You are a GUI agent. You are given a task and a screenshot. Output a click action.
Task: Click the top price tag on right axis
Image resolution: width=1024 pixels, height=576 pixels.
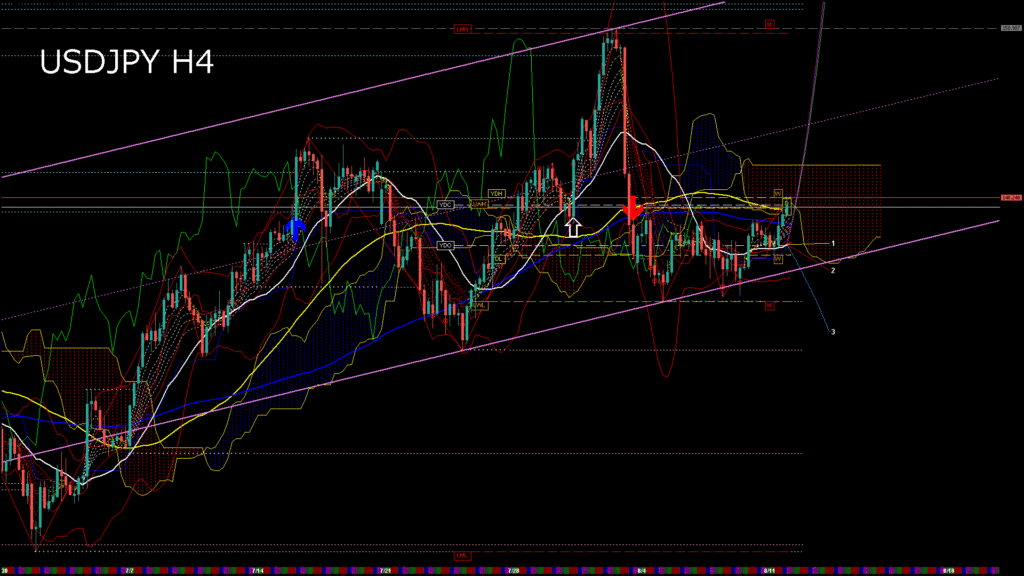[x=1010, y=28]
